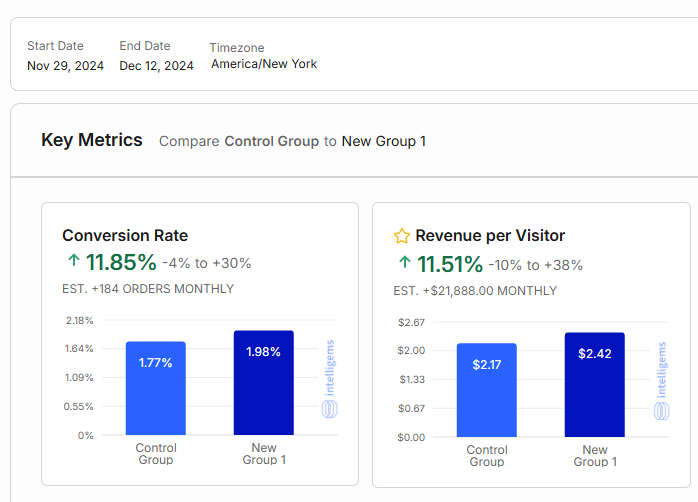Click the Start Date value Nov 29, 2024

pos(65,66)
